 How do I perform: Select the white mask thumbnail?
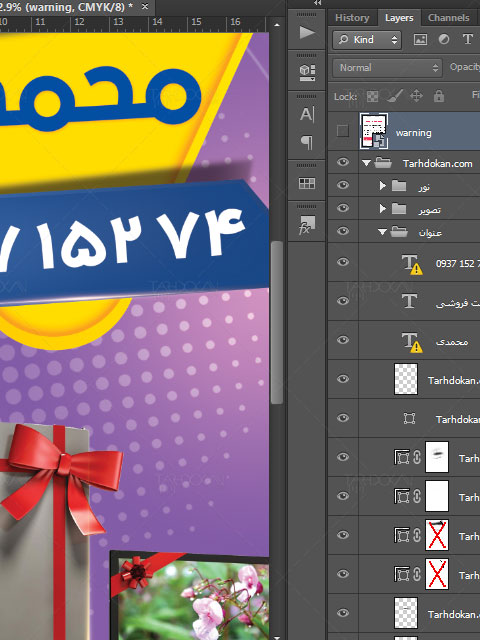[437, 496]
